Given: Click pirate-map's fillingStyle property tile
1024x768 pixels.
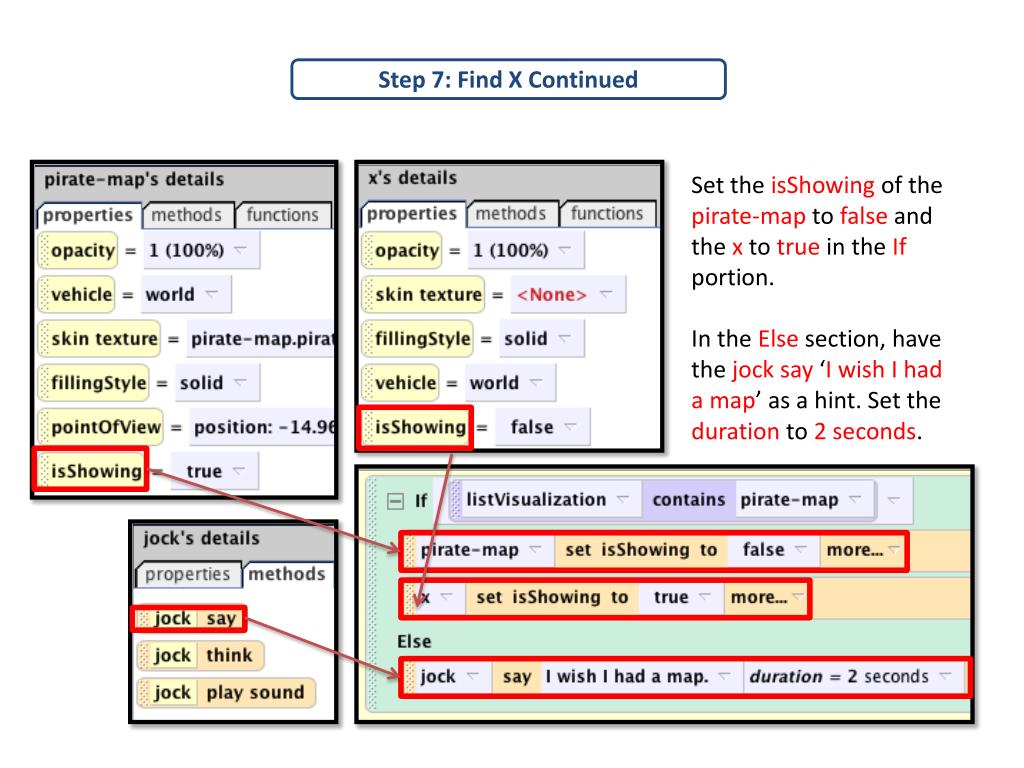Looking at the screenshot, I should [x=93, y=383].
